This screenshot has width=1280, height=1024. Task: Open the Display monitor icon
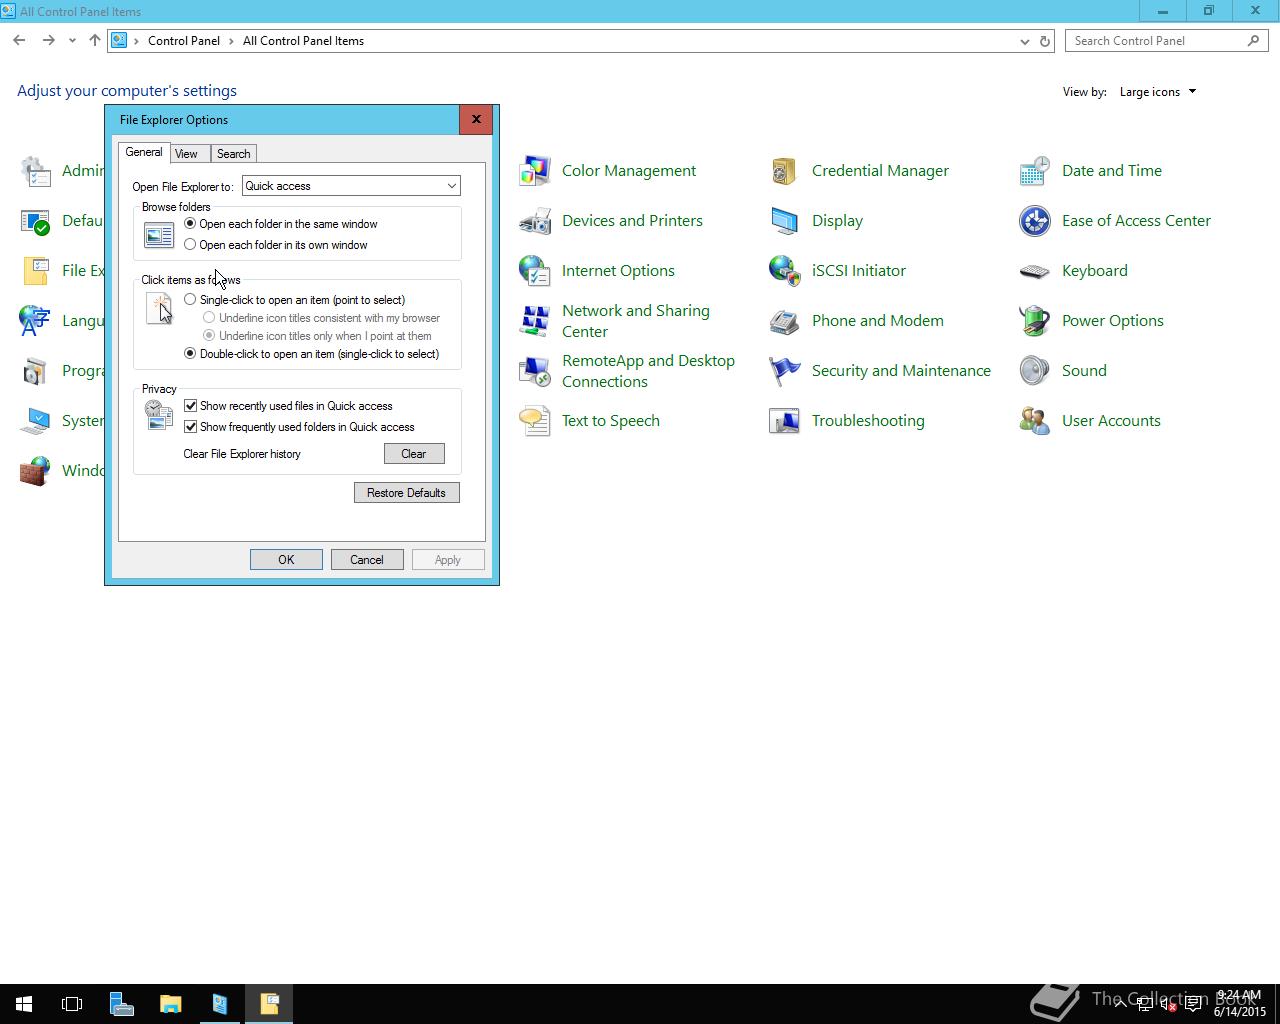pyautogui.click(x=785, y=221)
